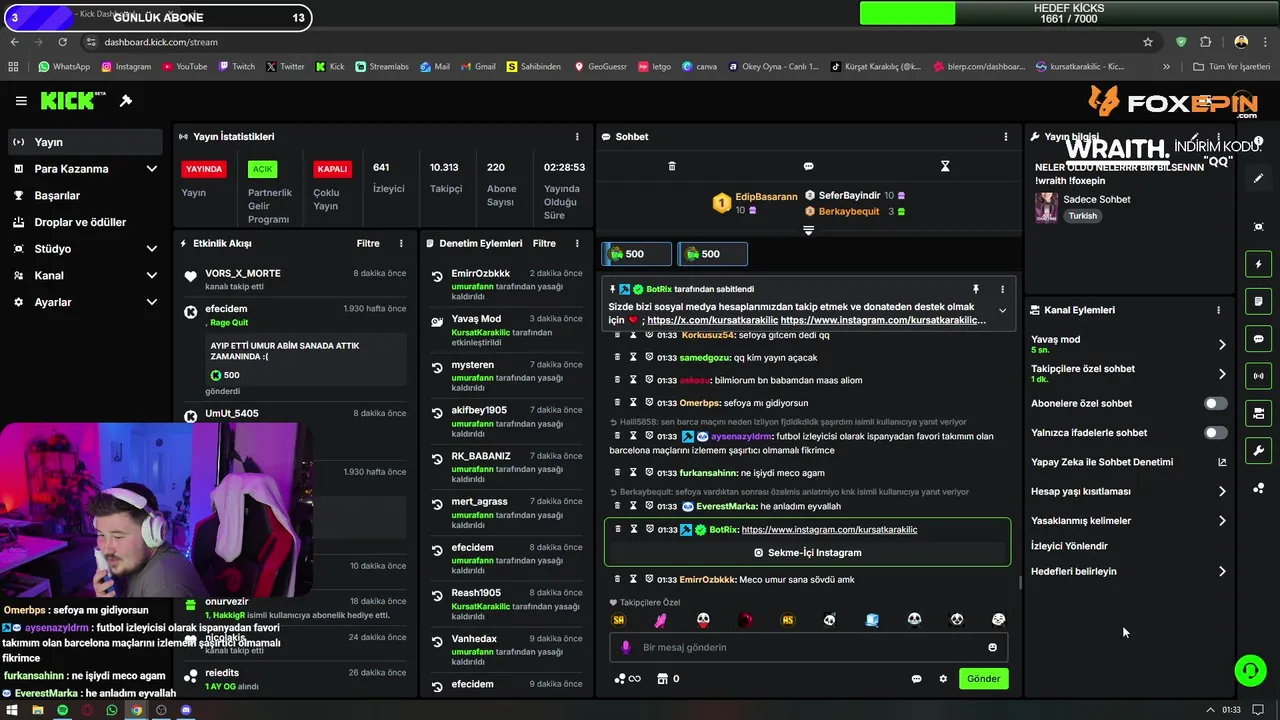Click the broadcast signal icon in right sidebar
Viewport: 1280px width, 720px height.
click(1259, 376)
